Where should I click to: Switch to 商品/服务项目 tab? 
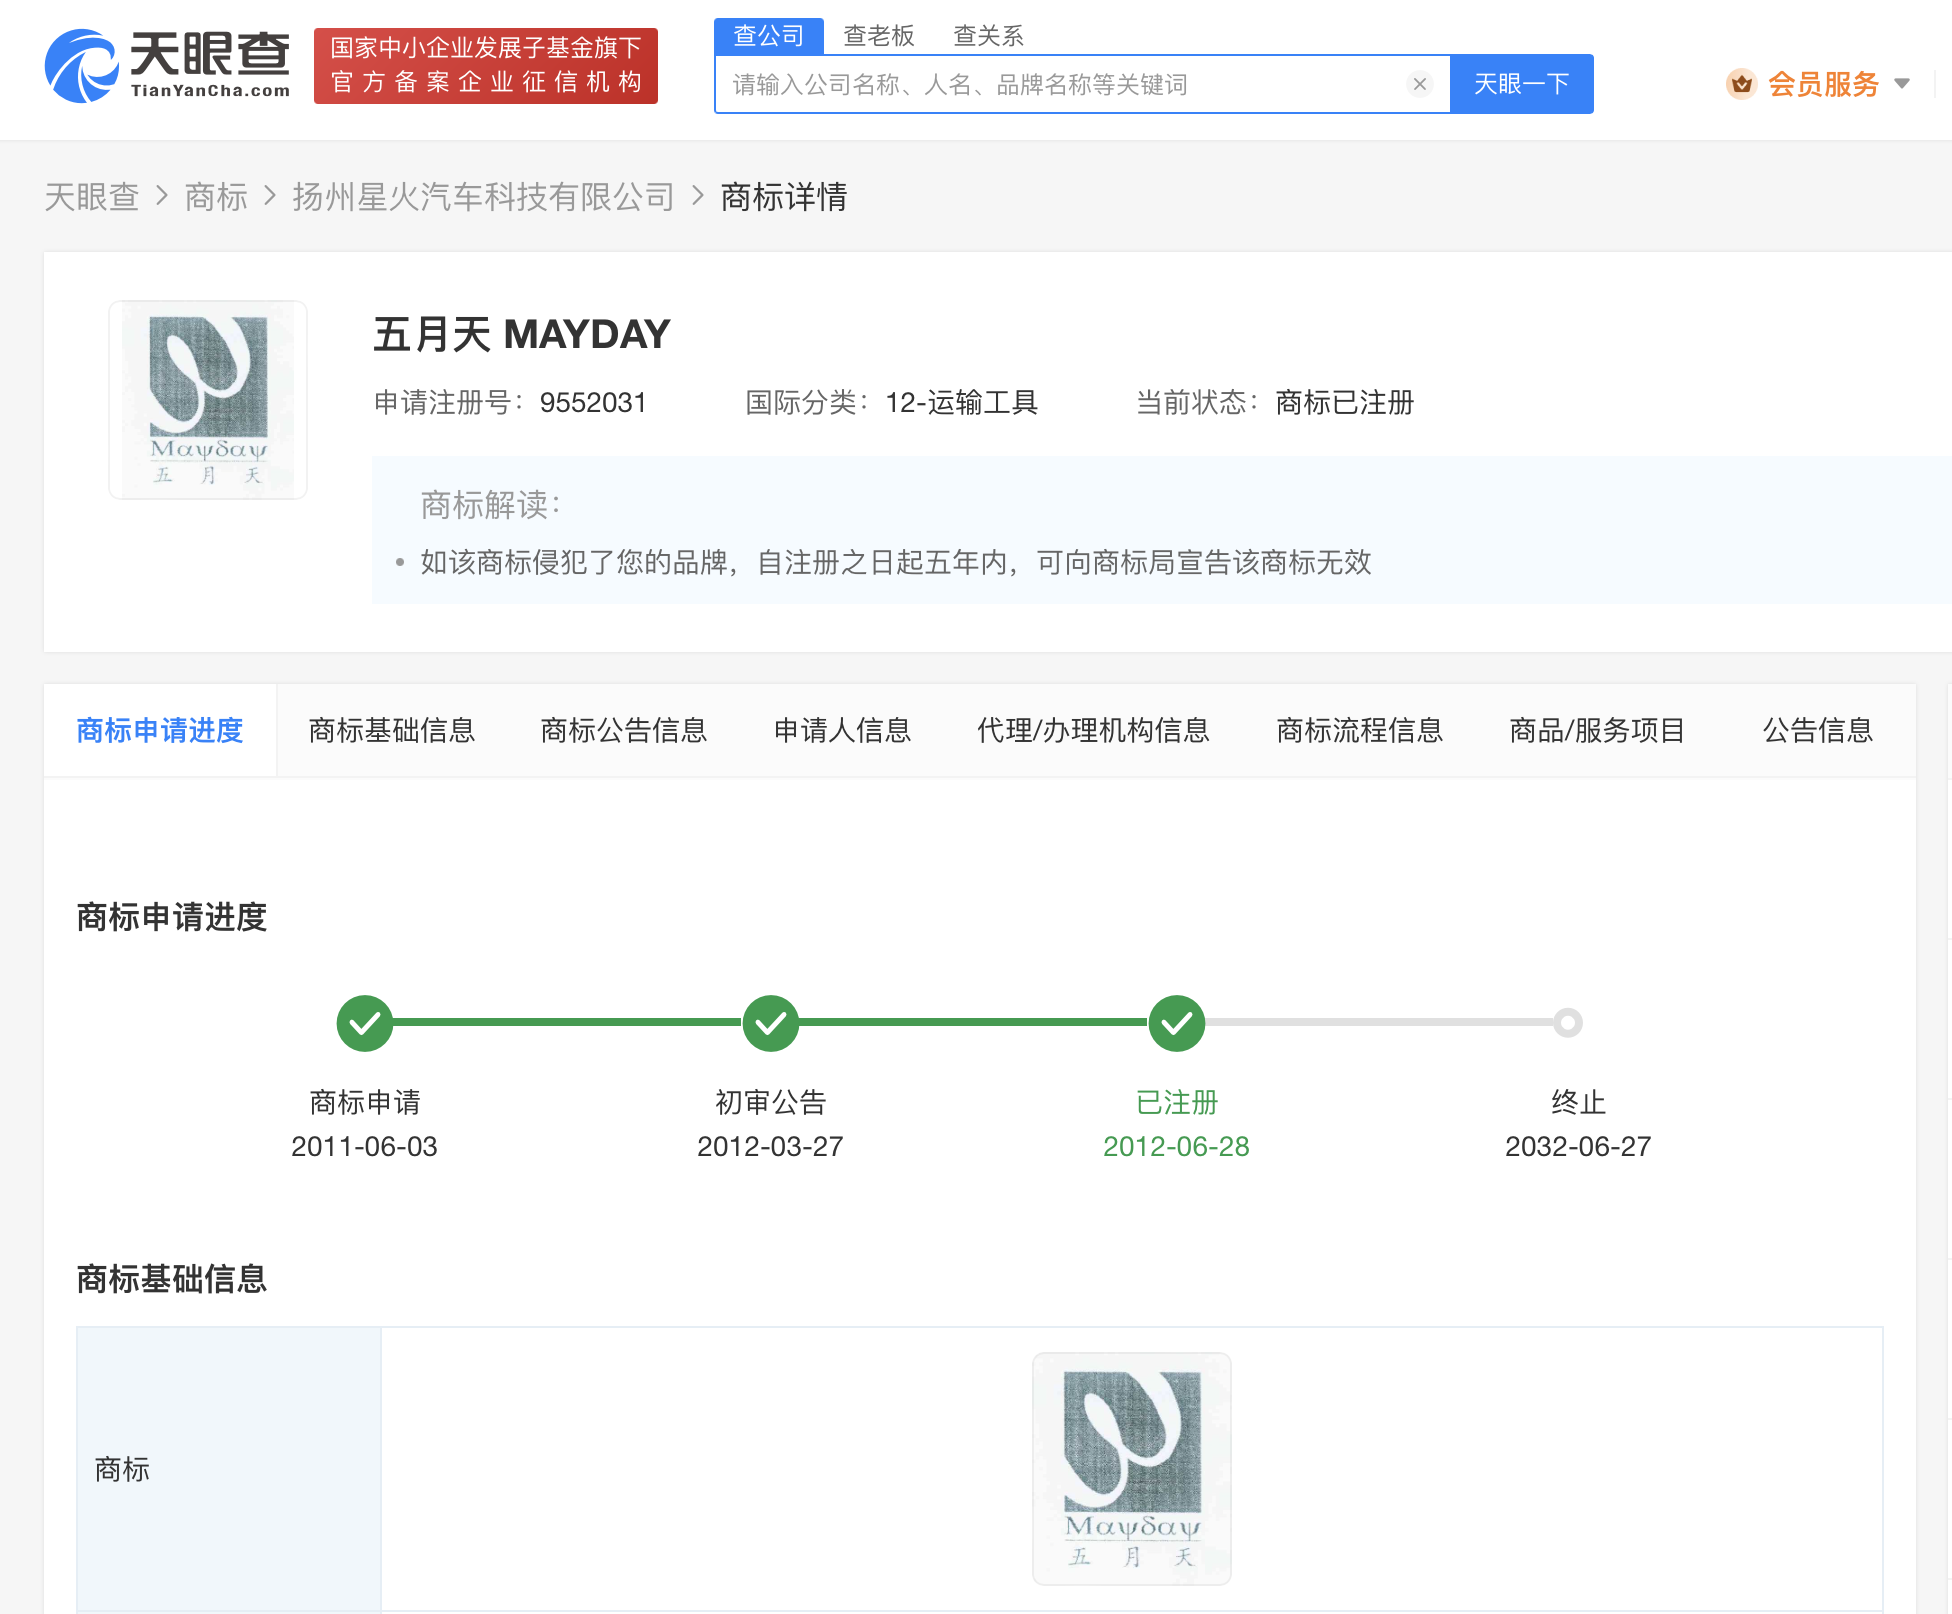1597,730
